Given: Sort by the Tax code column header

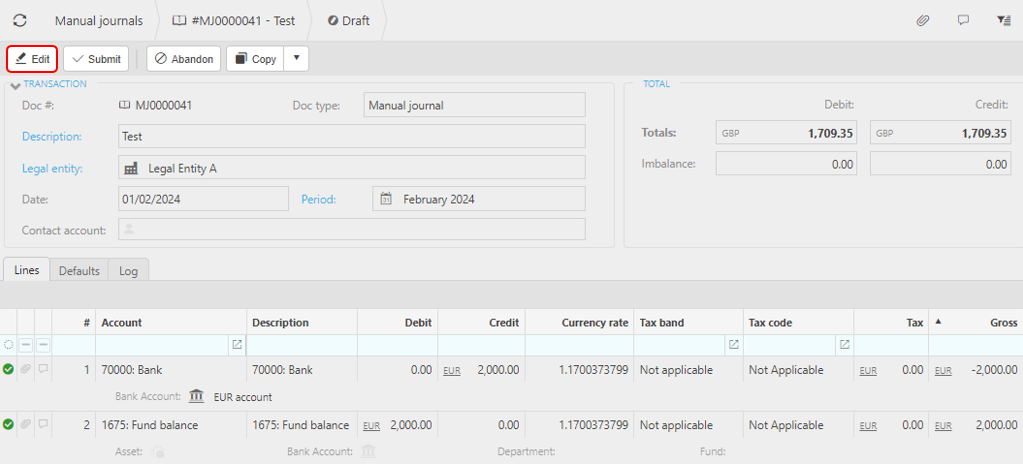Looking at the screenshot, I should tap(798, 322).
